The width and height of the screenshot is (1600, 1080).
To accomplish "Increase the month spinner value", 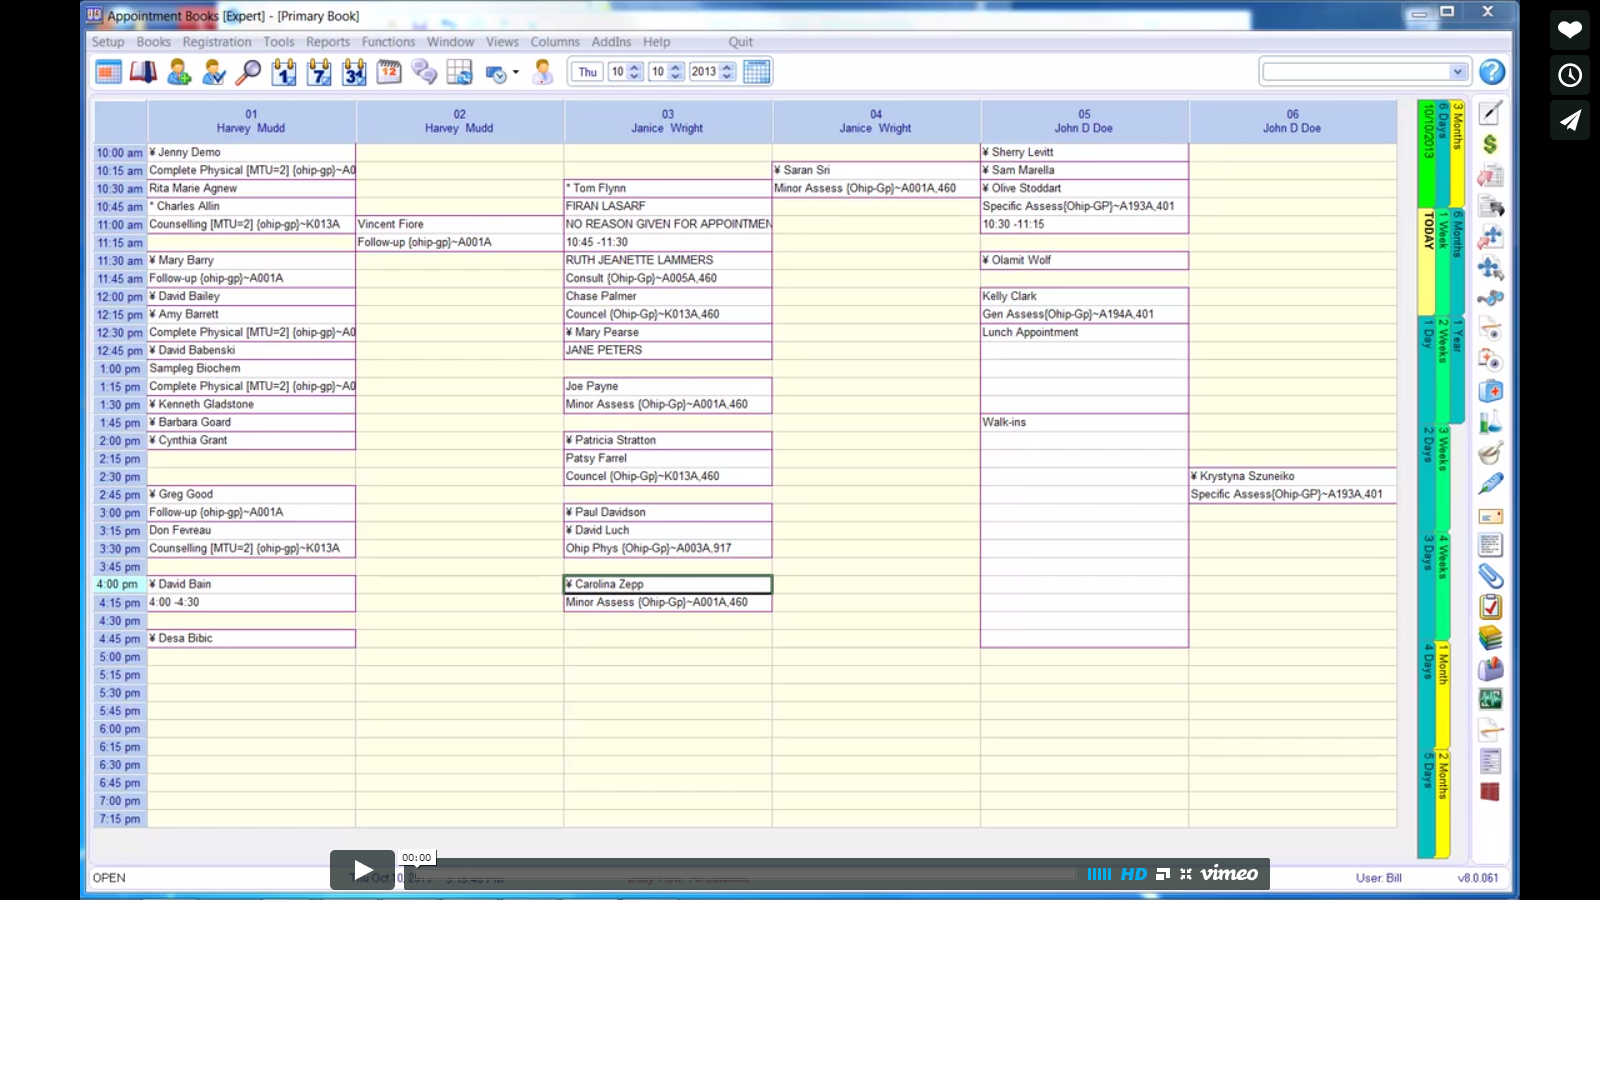I will pos(635,67).
